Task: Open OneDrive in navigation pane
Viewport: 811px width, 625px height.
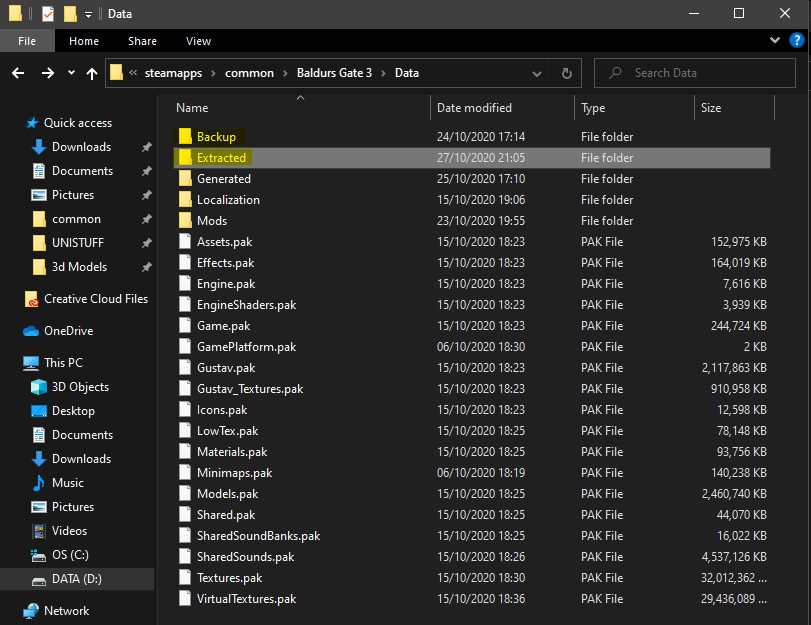Action: tap(68, 331)
